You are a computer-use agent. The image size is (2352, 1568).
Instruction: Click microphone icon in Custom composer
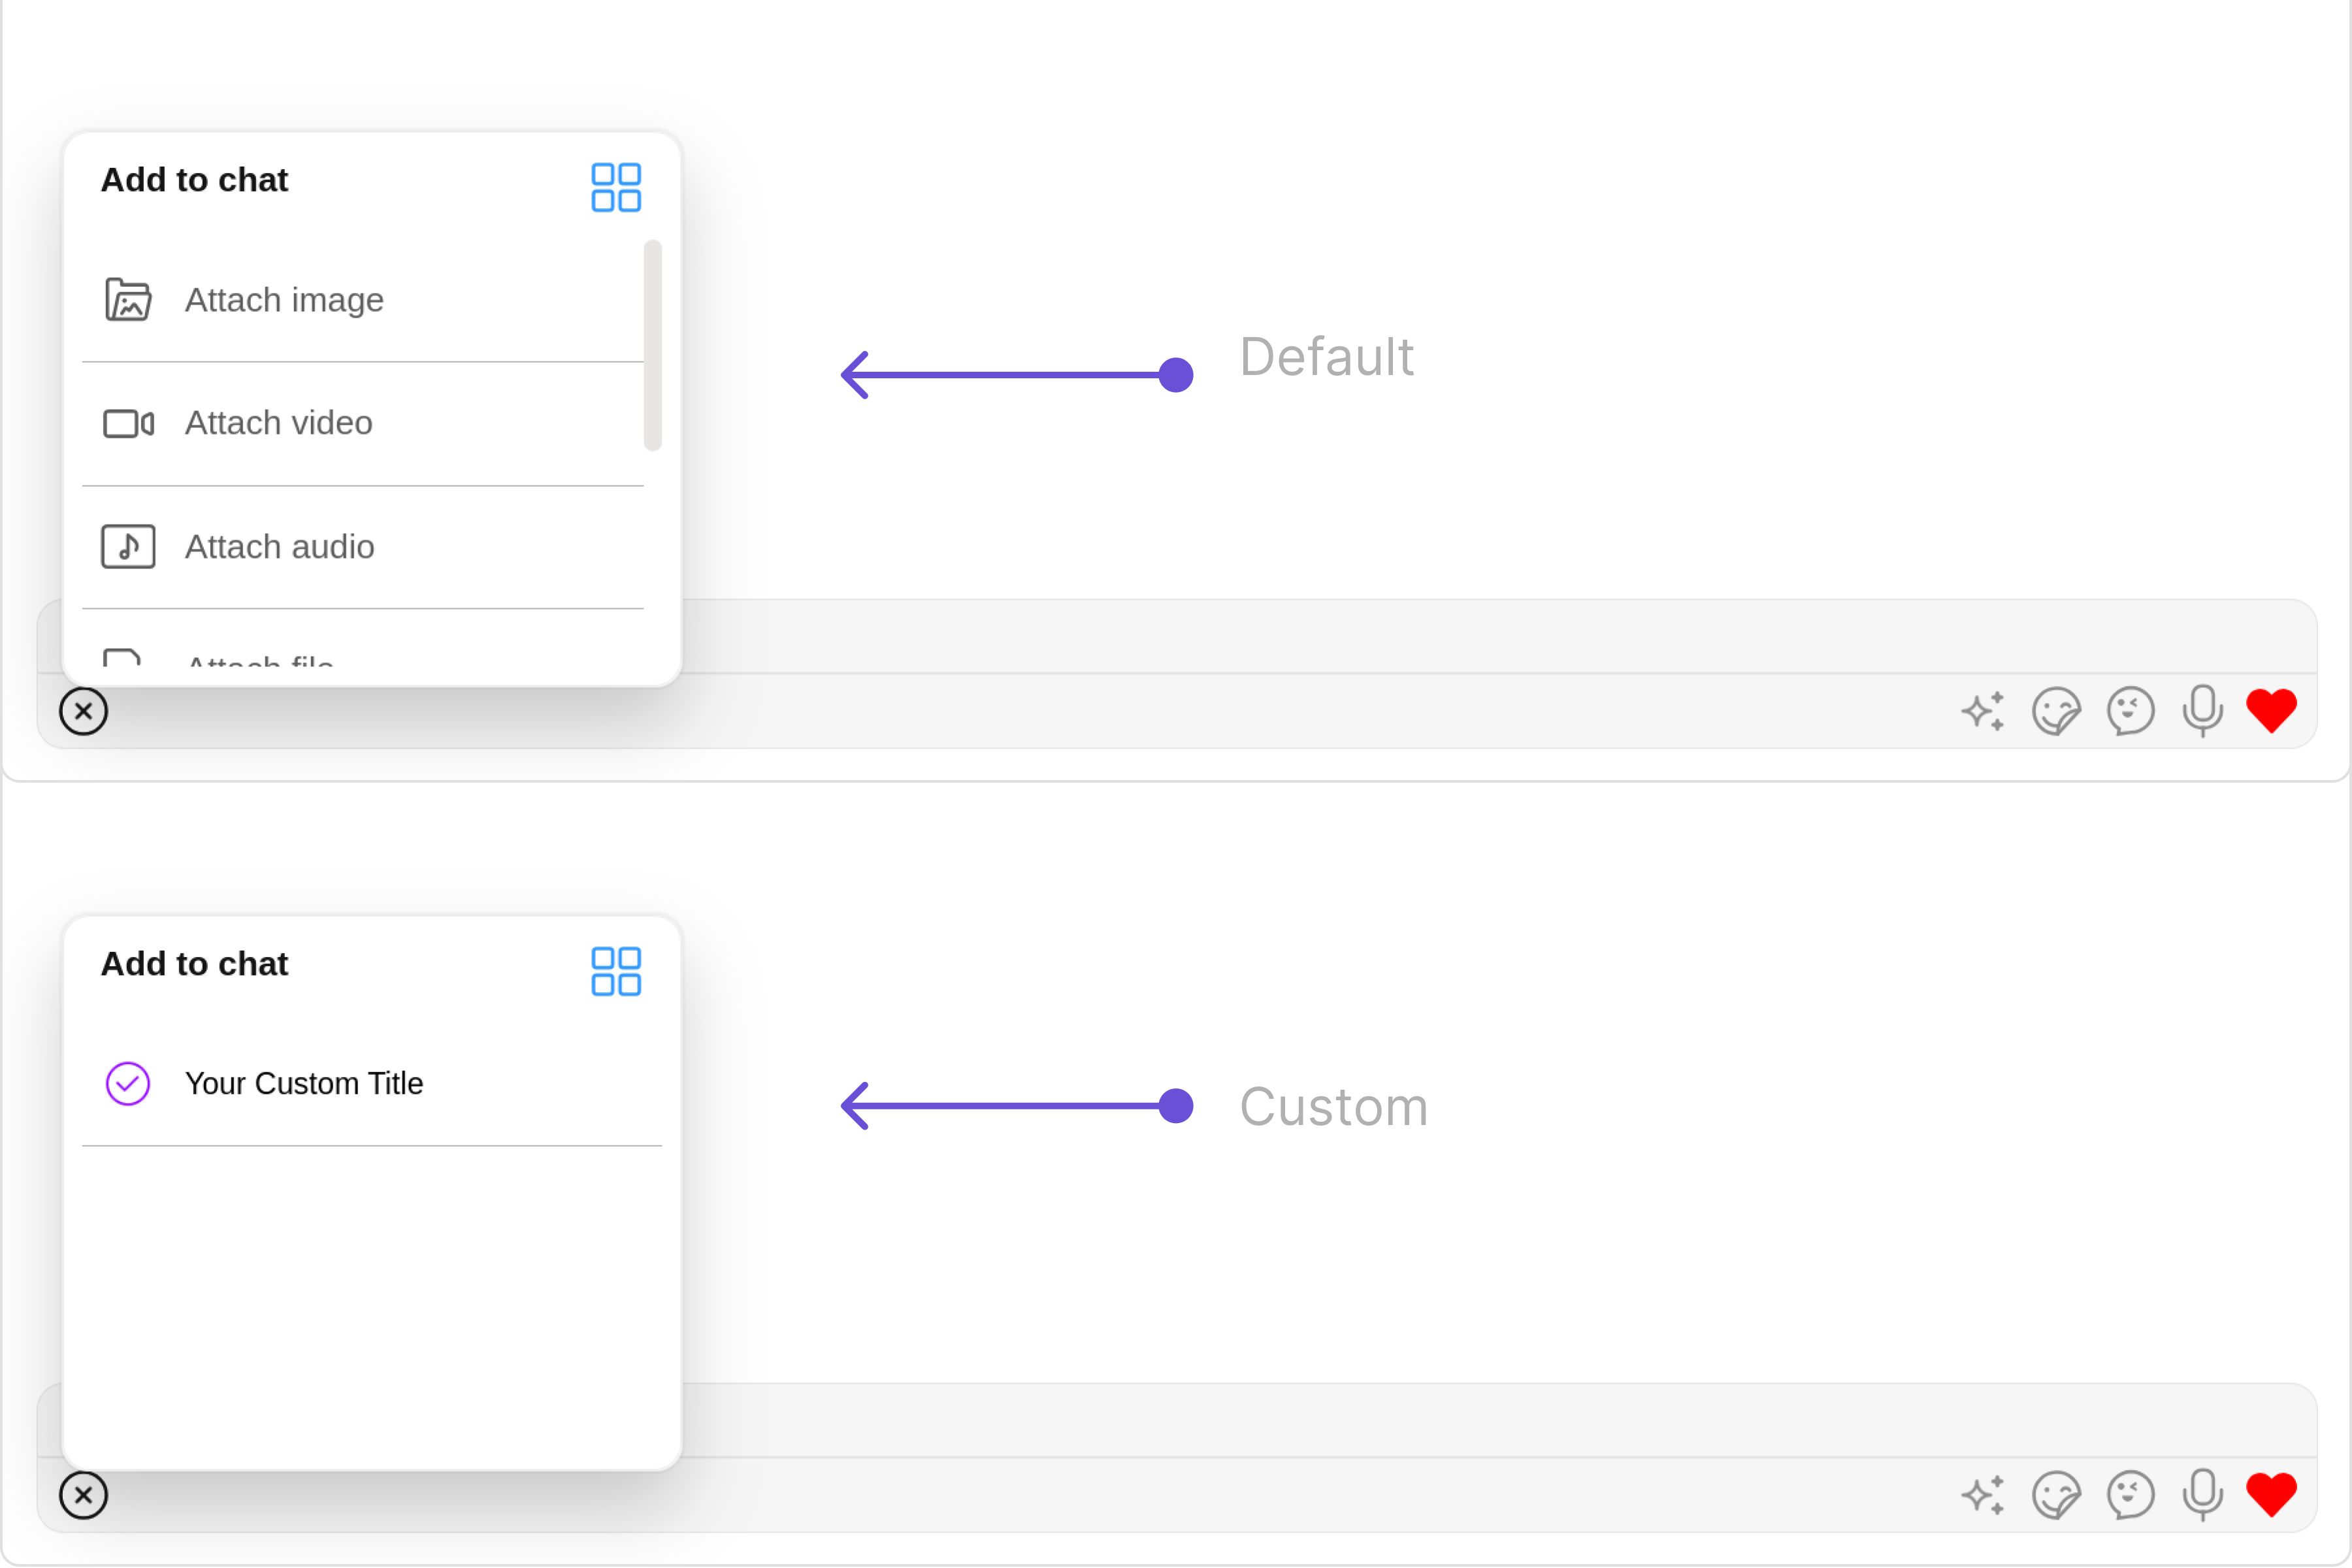pos(2203,1495)
